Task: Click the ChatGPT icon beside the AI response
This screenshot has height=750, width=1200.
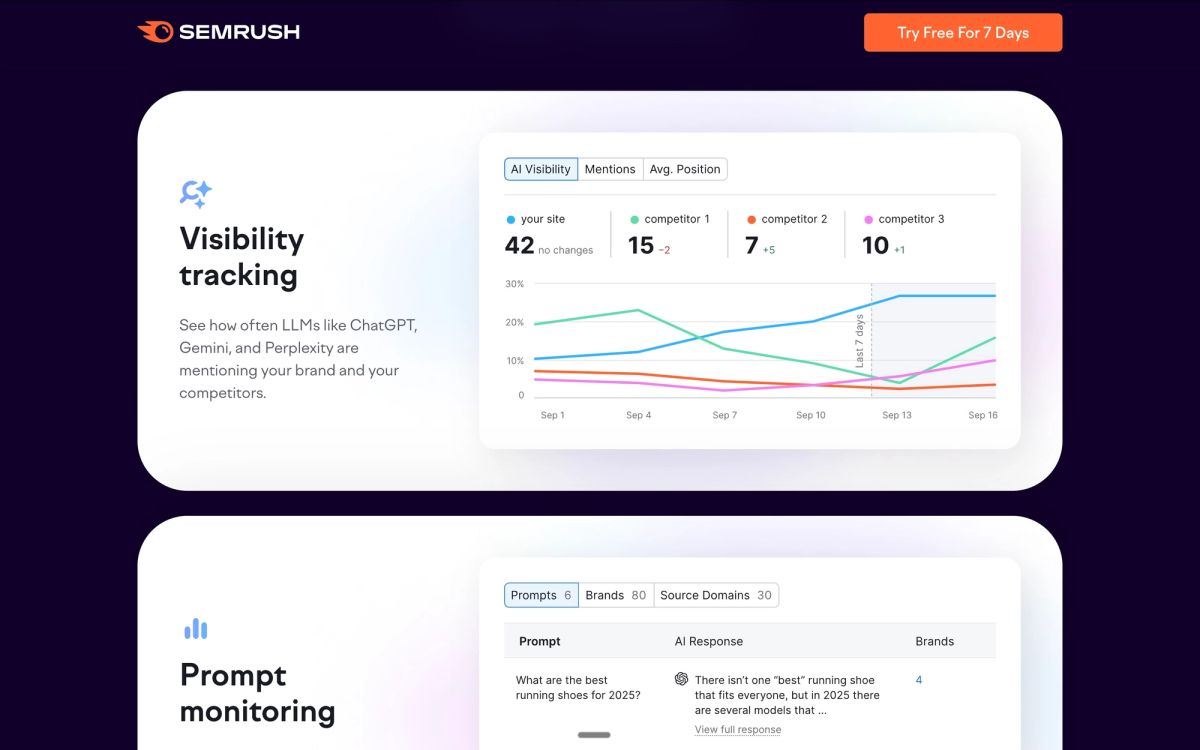Action: tap(681, 679)
